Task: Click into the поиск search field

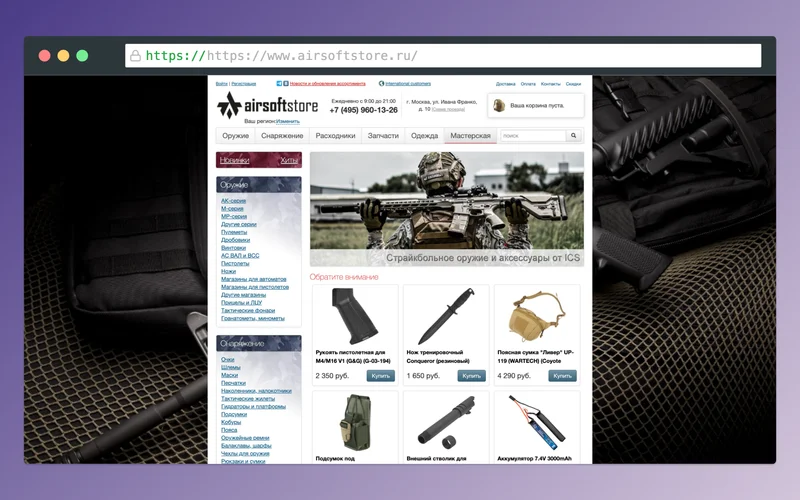Action: (x=533, y=136)
